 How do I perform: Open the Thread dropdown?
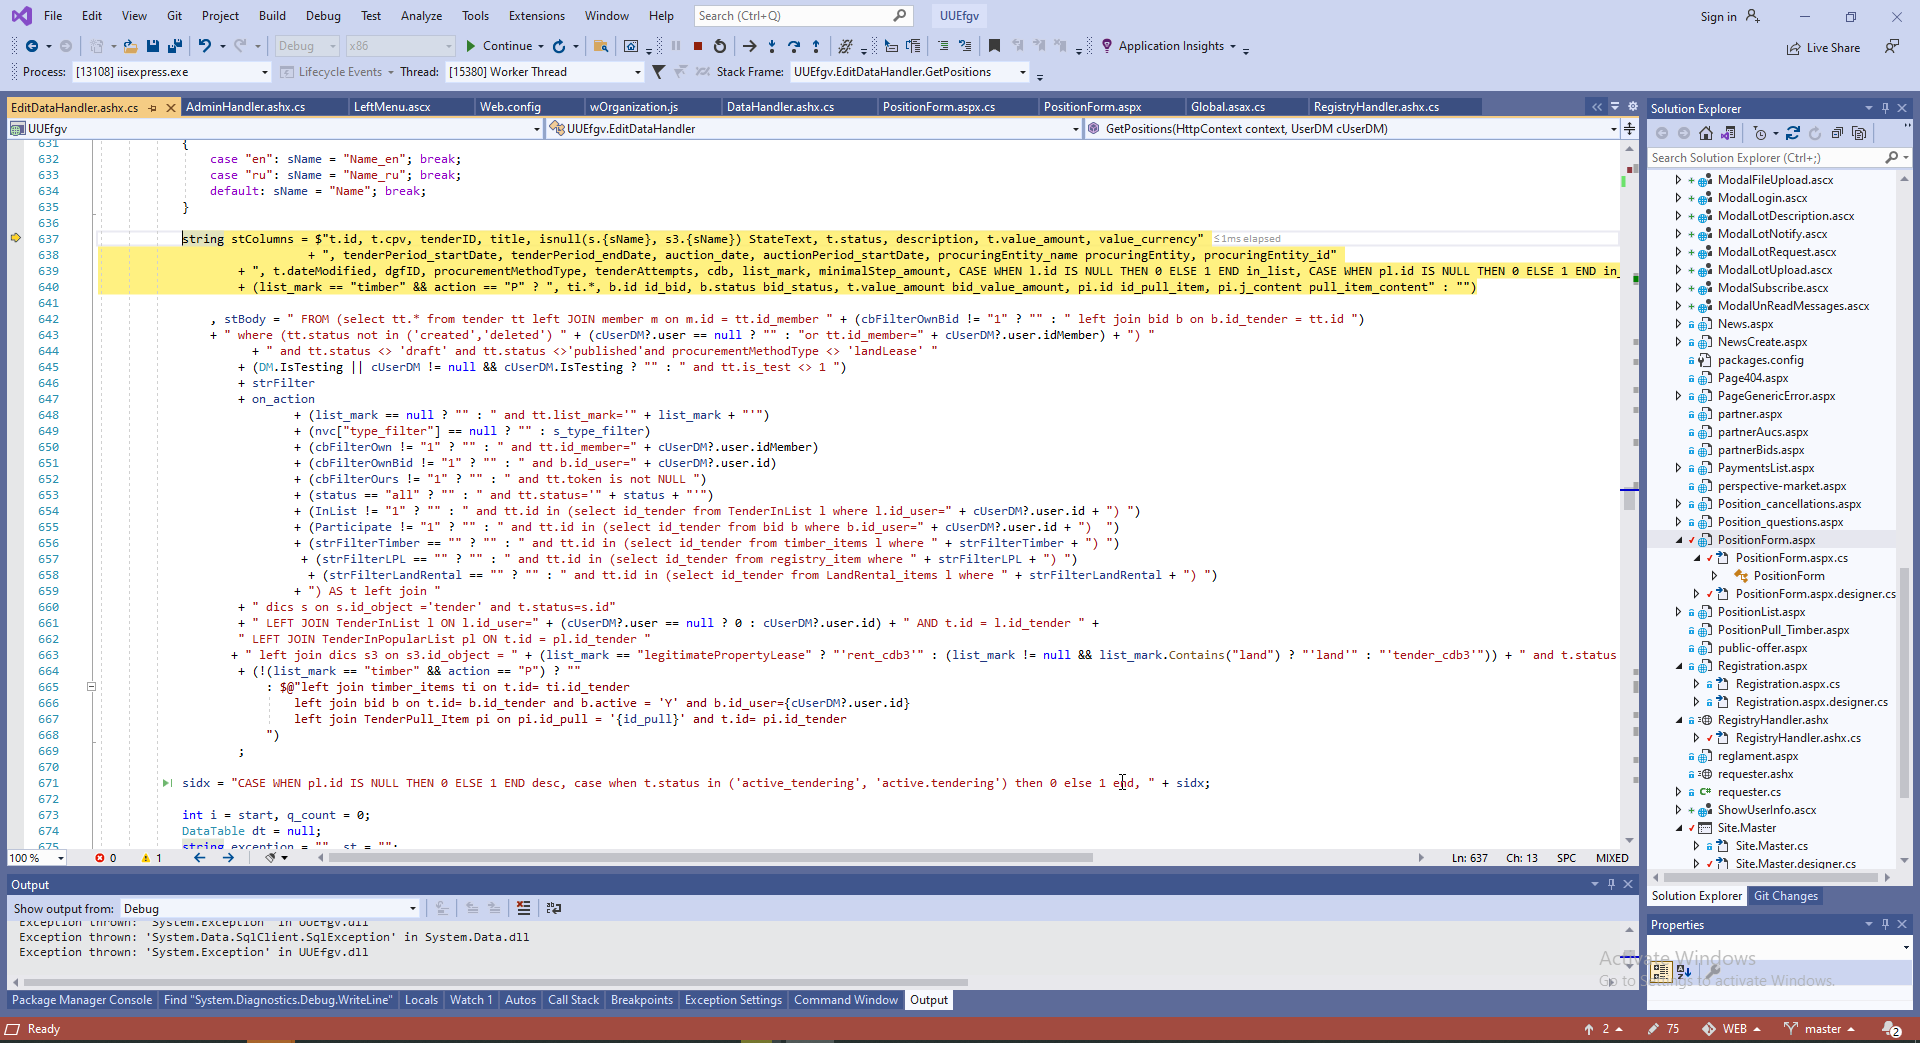coord(545,72)
